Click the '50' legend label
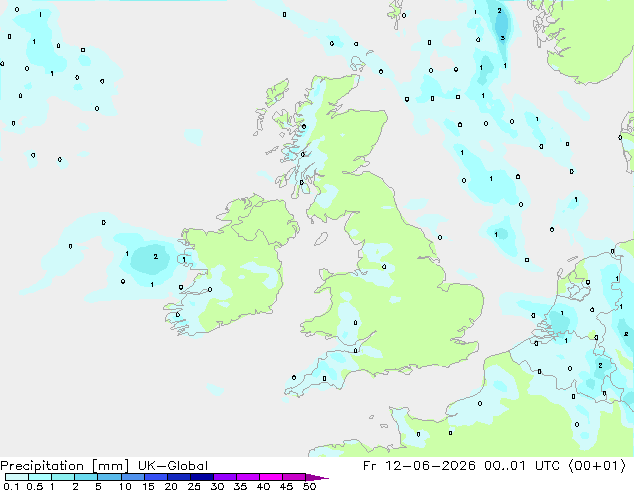The image size is (634, 490). tap(309, 486)
